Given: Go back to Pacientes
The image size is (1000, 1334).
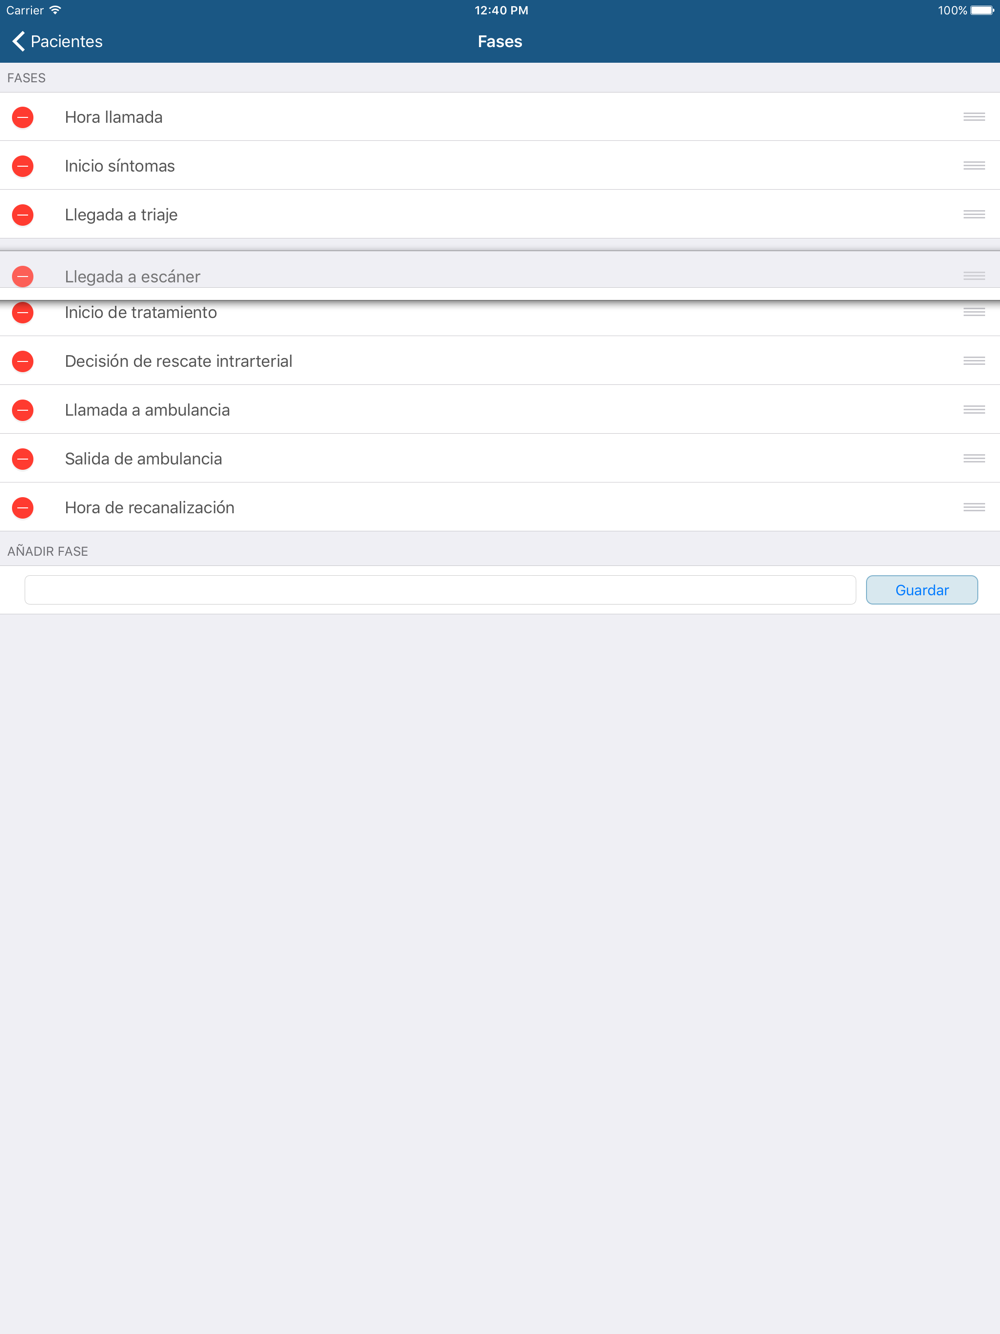Looking at the screenshot, I should (x=58, y=41).
